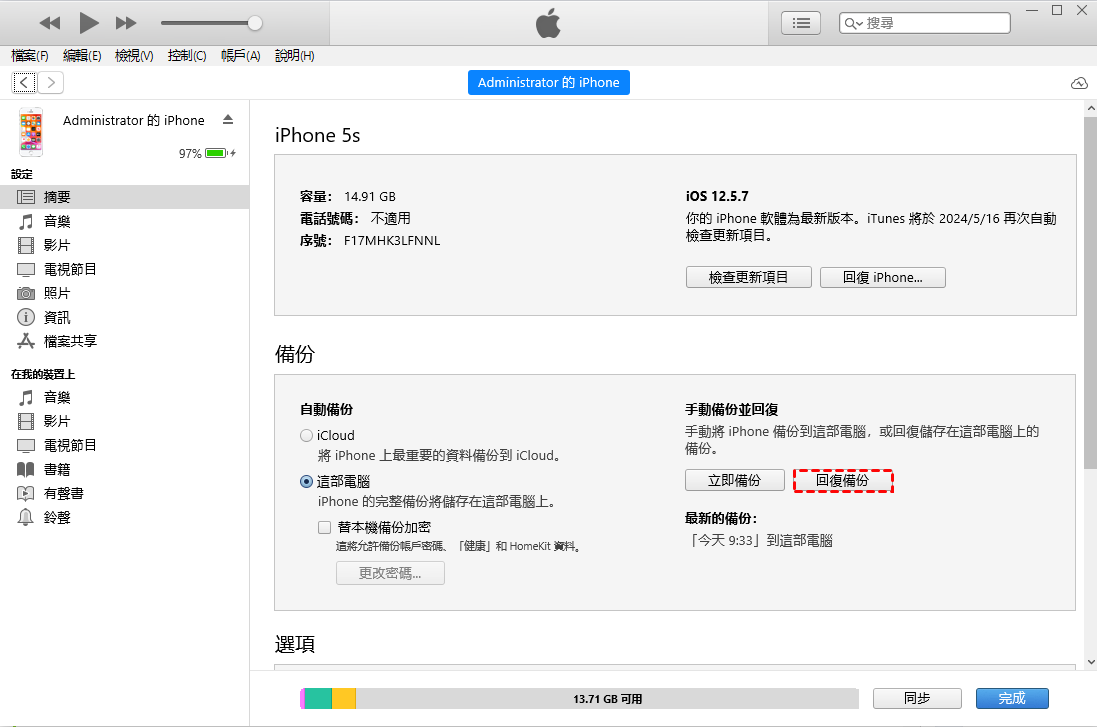This screenshot has width=1097, height=727.
Task: Click the 立即備份 Back Up Now button
Action: (734, 481)
